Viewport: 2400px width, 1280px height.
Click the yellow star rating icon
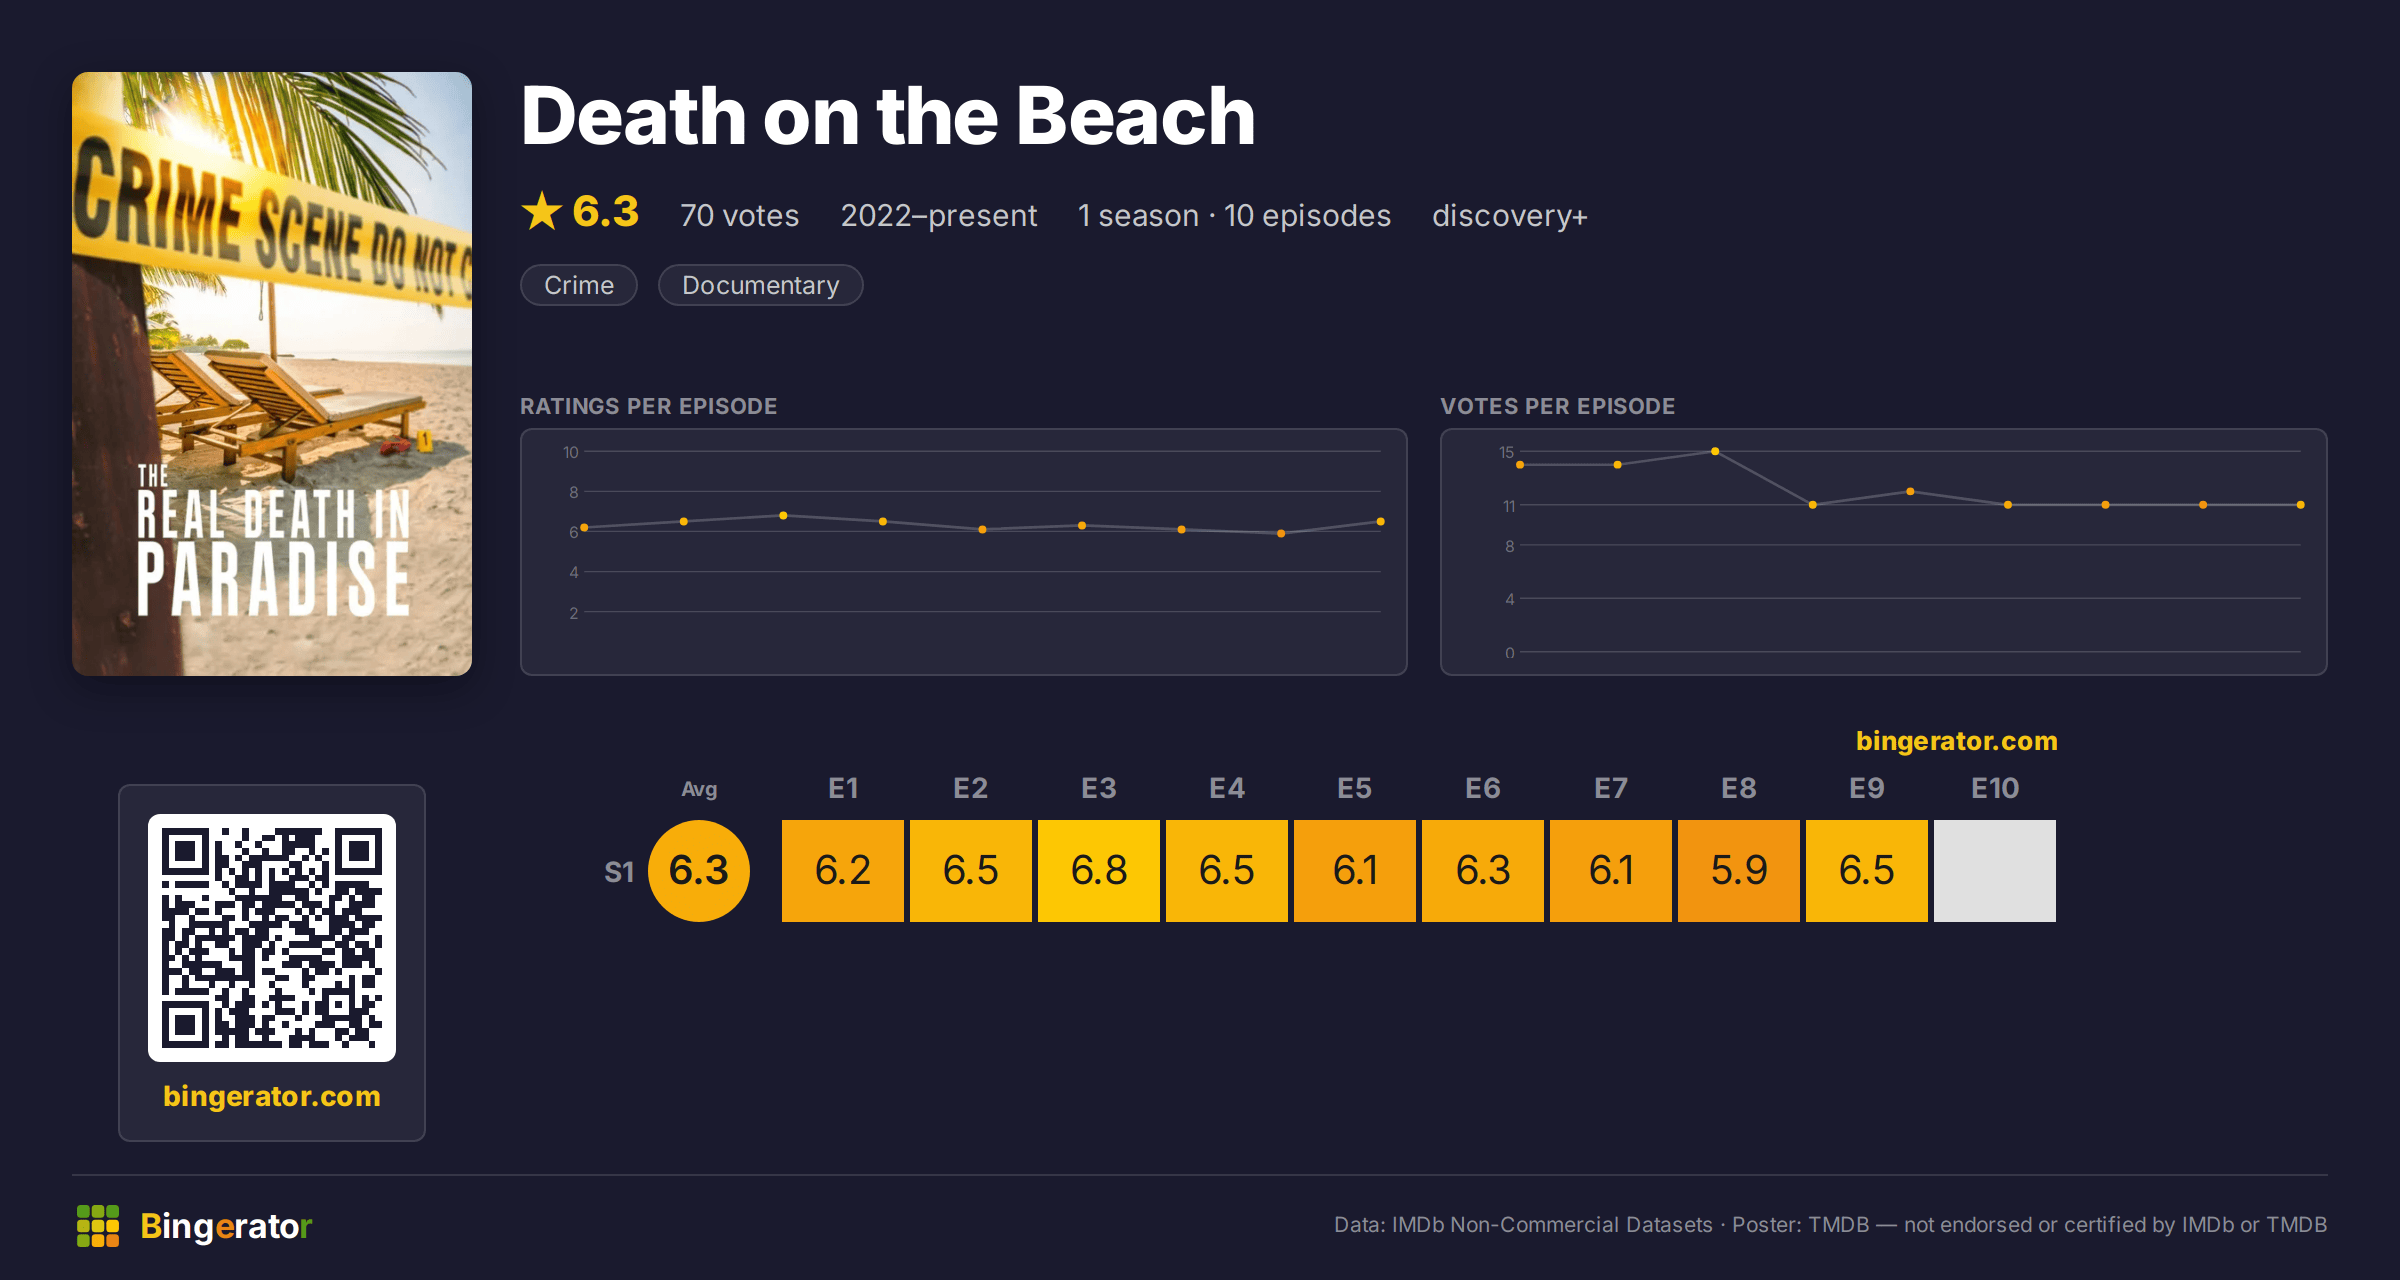coord(542,211)
